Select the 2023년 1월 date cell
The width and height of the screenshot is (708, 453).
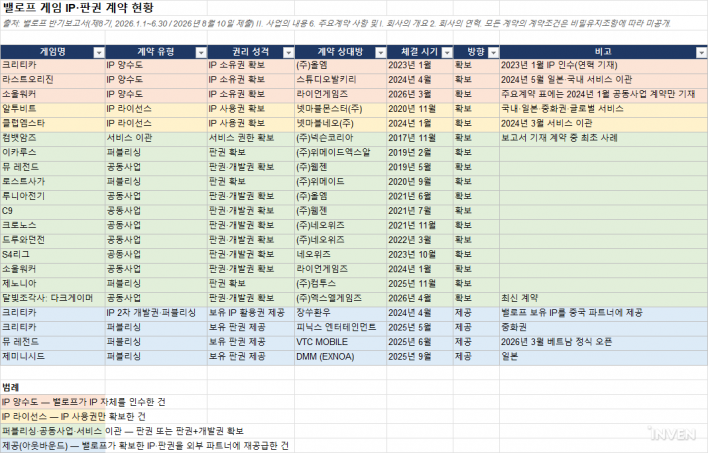[420, 65]
